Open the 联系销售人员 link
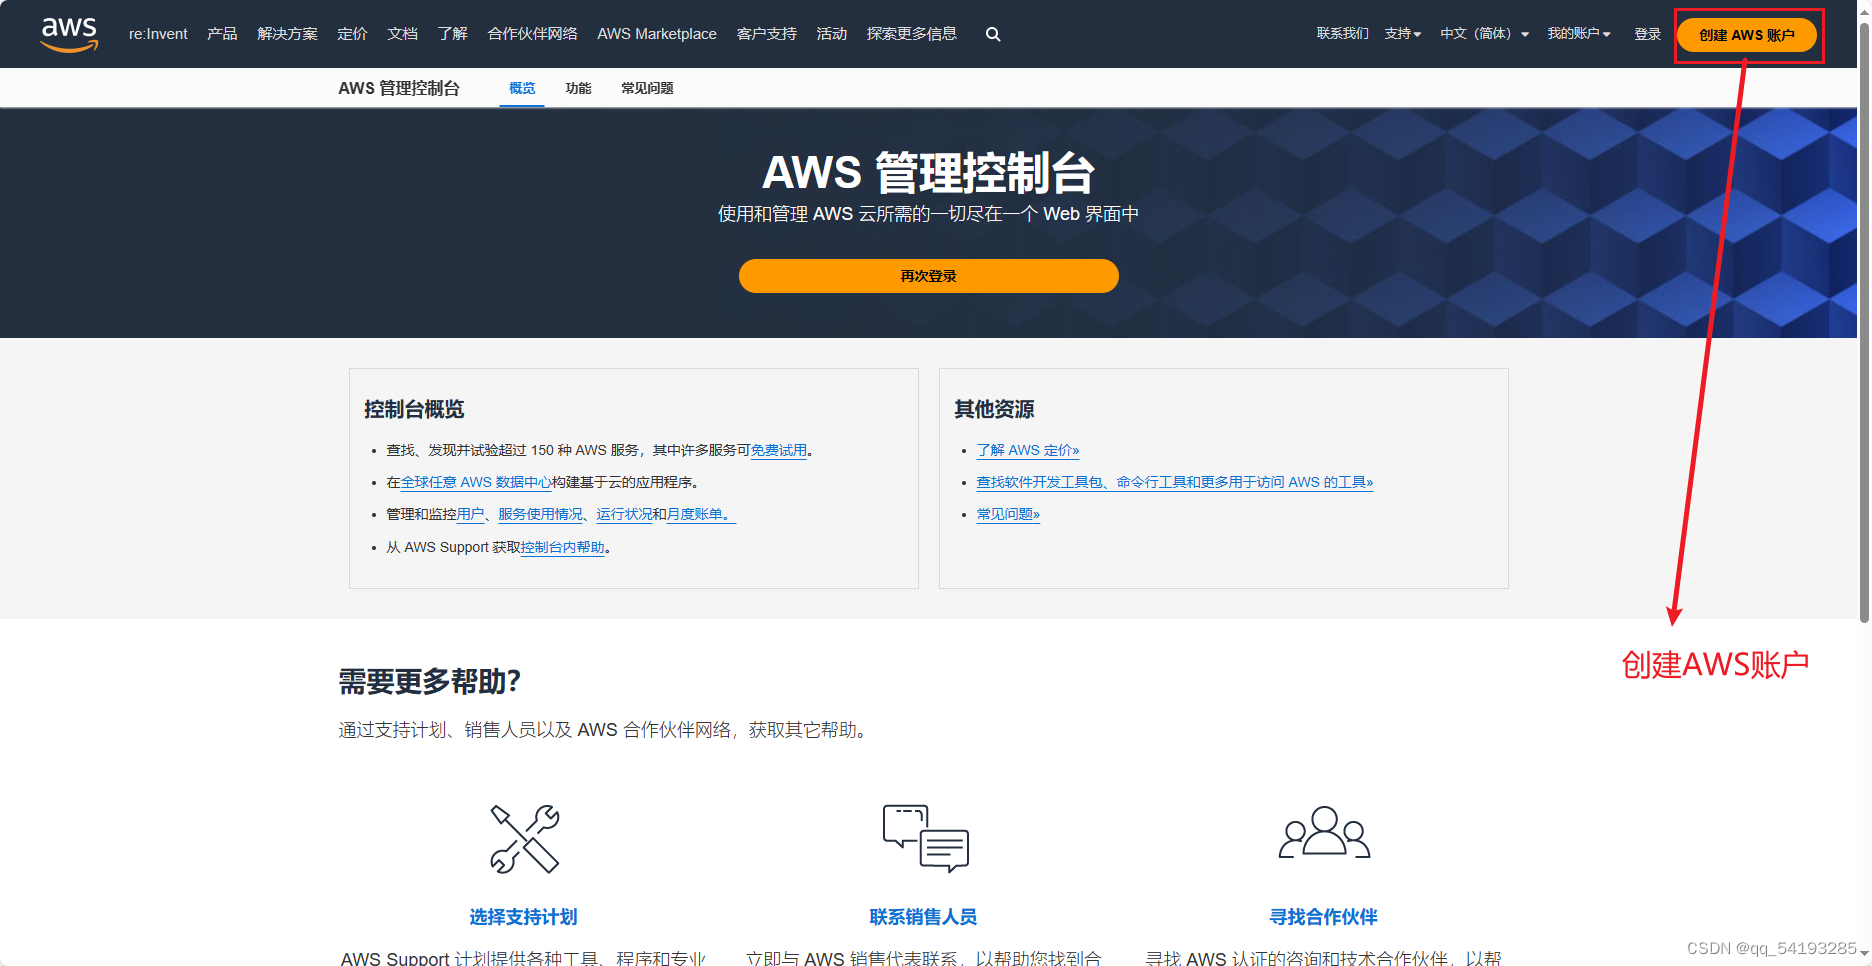This screenshot has width=1872, height=966. point(923,917)
